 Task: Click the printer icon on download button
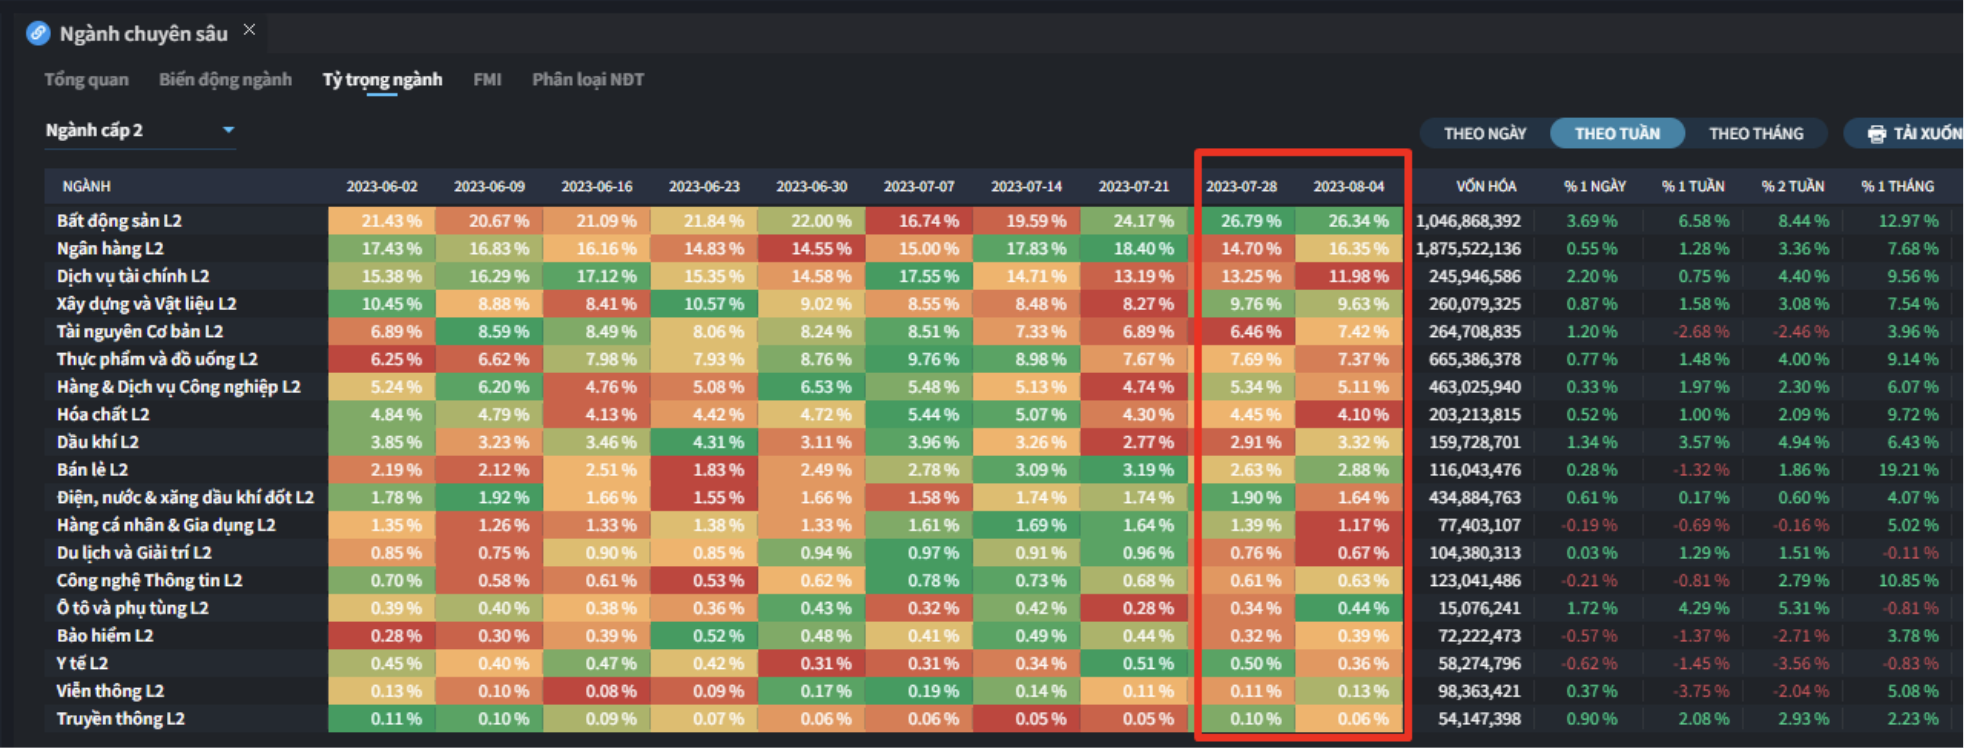tap(1876, 134)
